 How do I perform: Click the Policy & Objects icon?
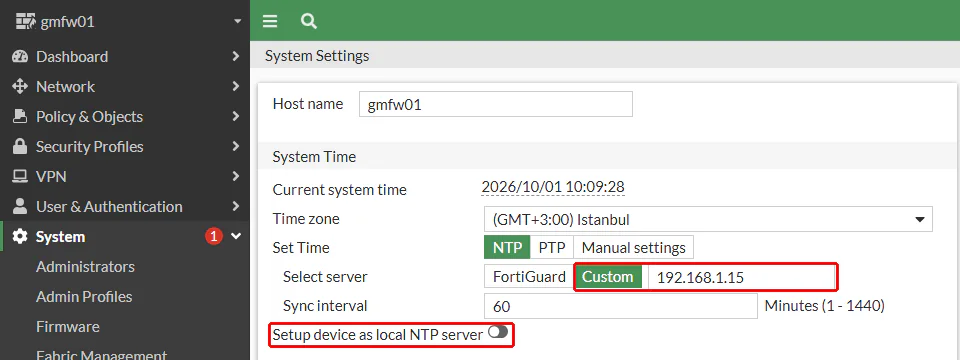point(20,116)
